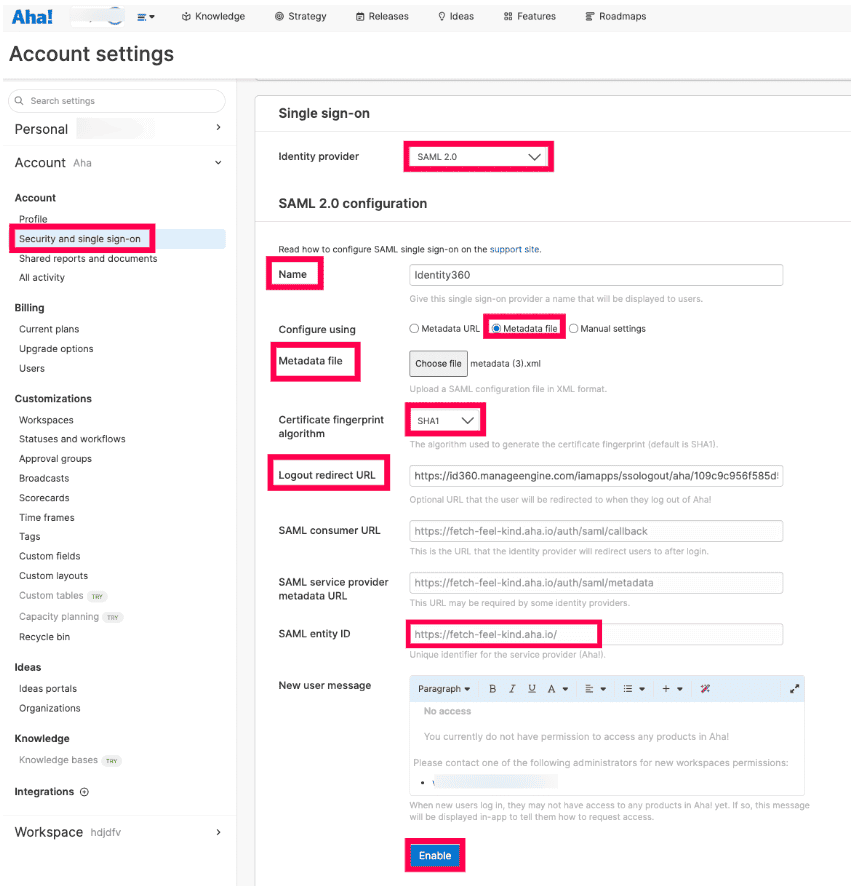Open Capacity planning settings
858x886 pixels.
[x=59, y=616]
